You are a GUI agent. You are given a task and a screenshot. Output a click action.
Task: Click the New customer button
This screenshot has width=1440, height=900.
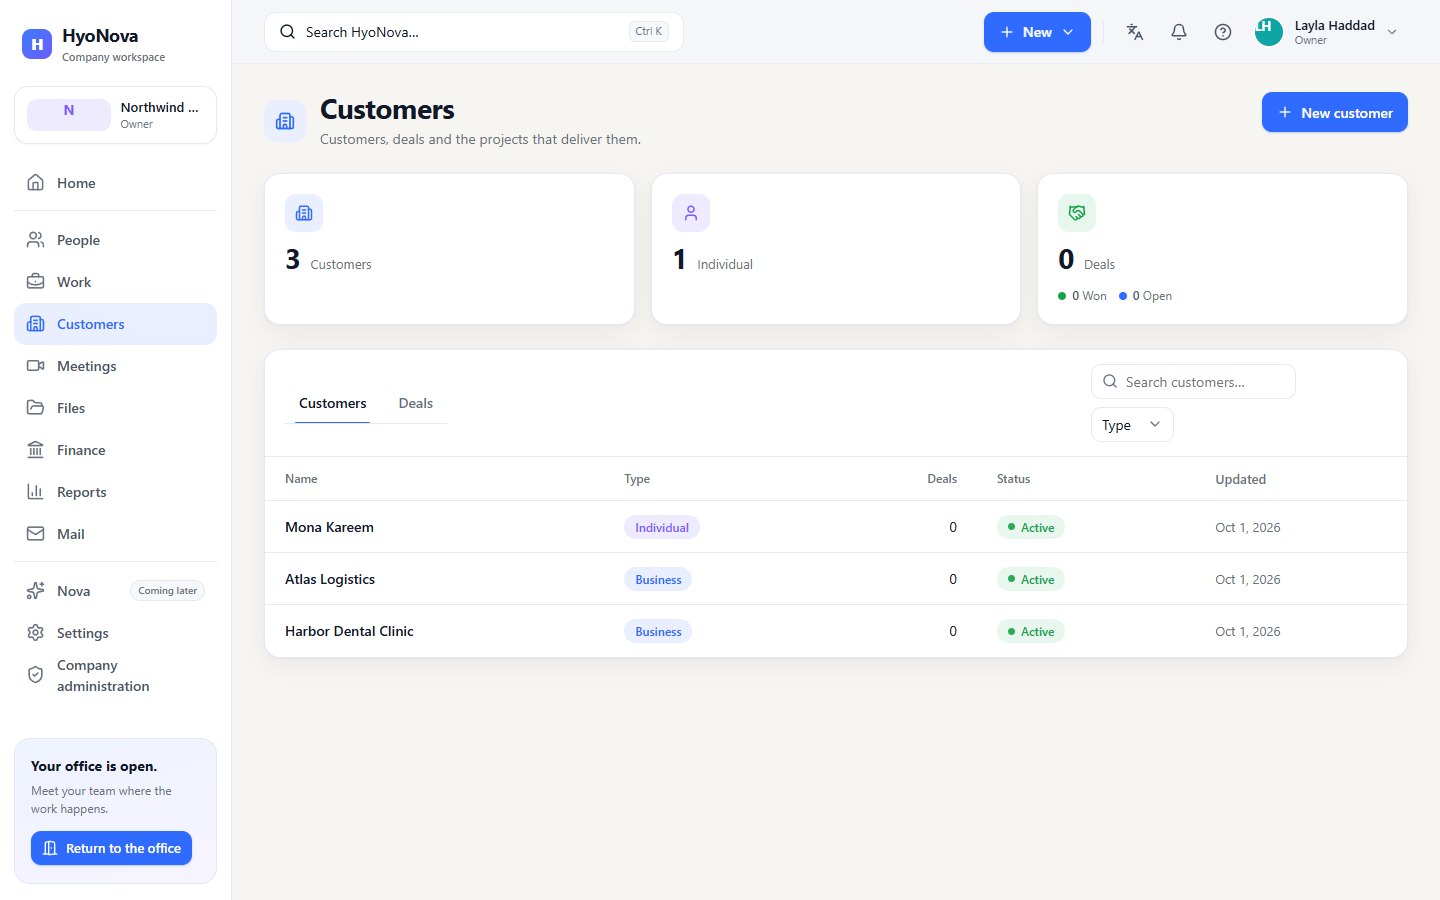tap(1334, 112)
